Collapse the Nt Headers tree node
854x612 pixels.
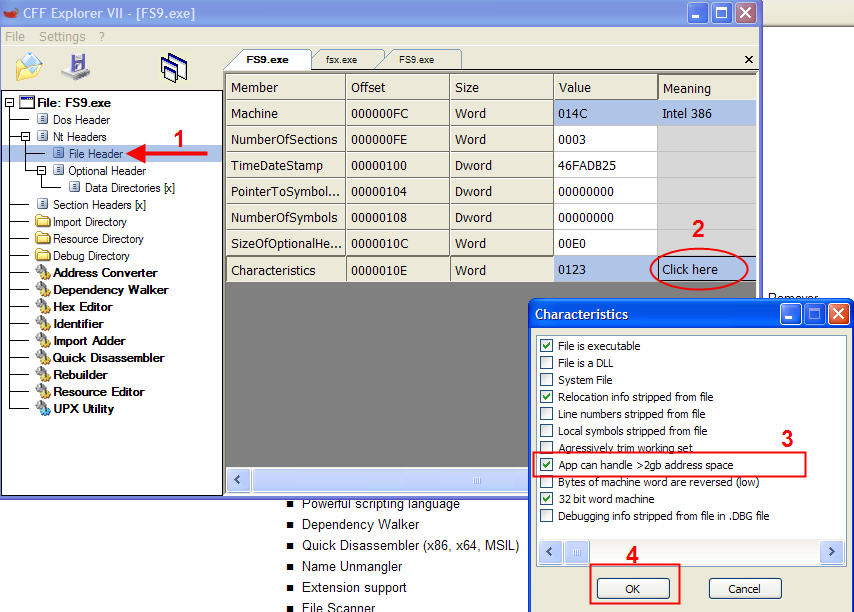26,136
